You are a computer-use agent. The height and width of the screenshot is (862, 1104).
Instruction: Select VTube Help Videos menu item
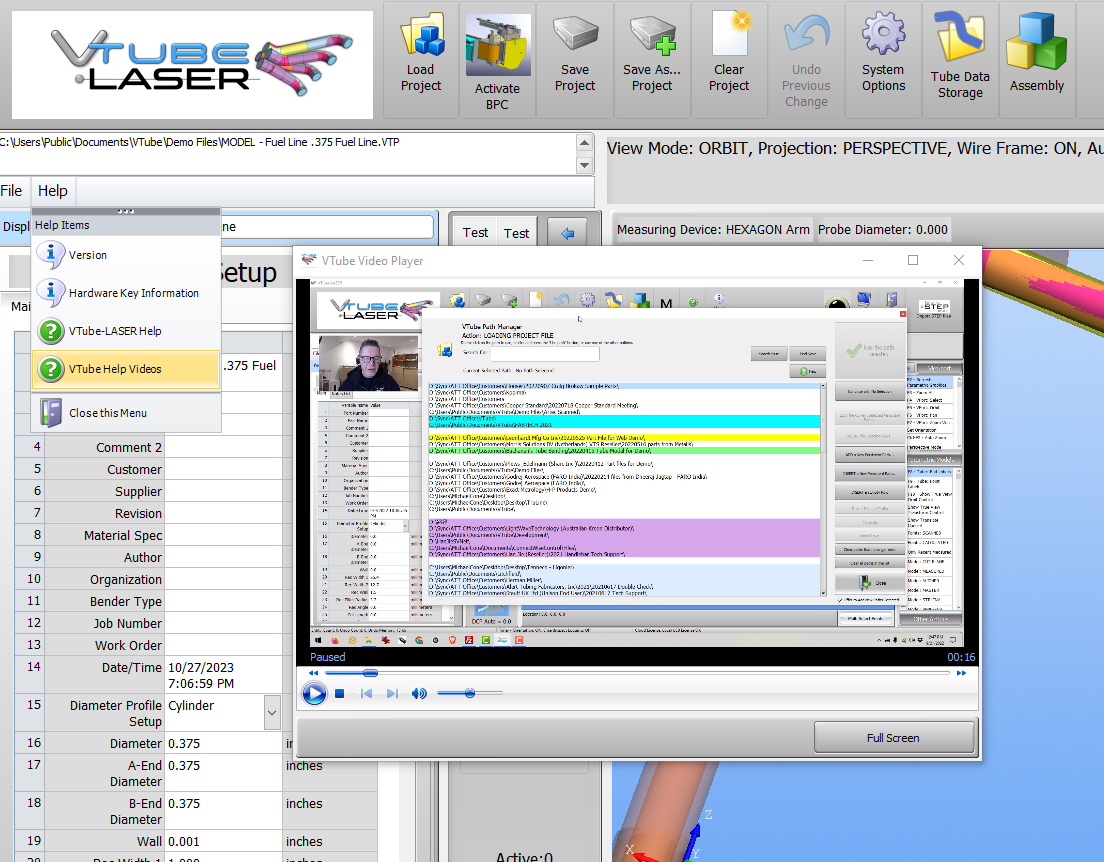pos(126,369)
